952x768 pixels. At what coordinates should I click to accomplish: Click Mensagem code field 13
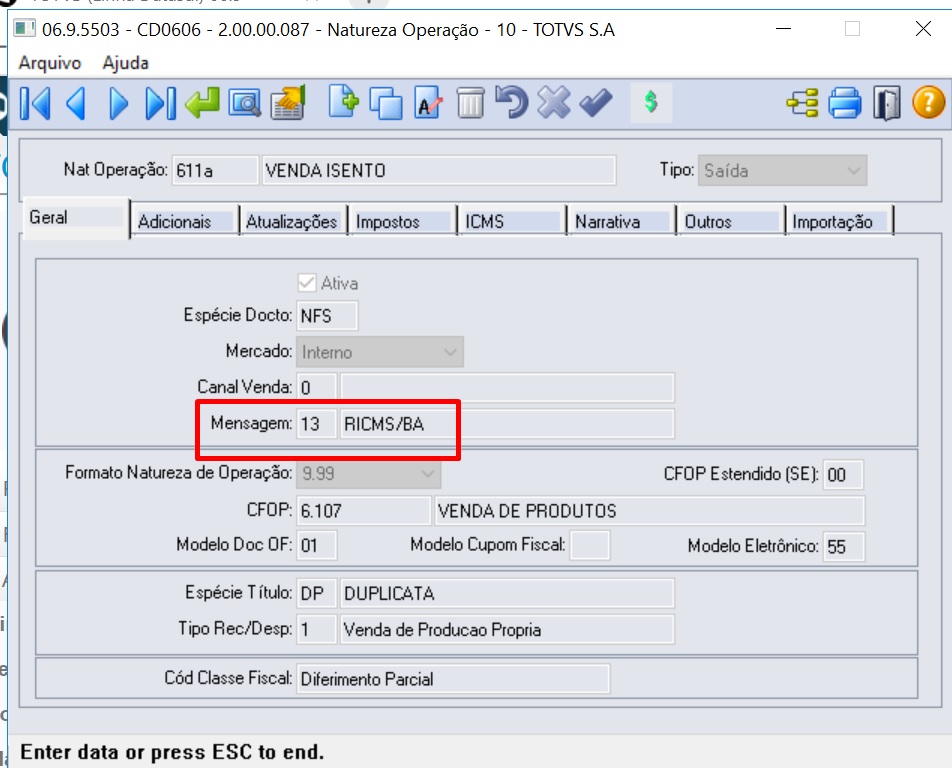[316, 424]
